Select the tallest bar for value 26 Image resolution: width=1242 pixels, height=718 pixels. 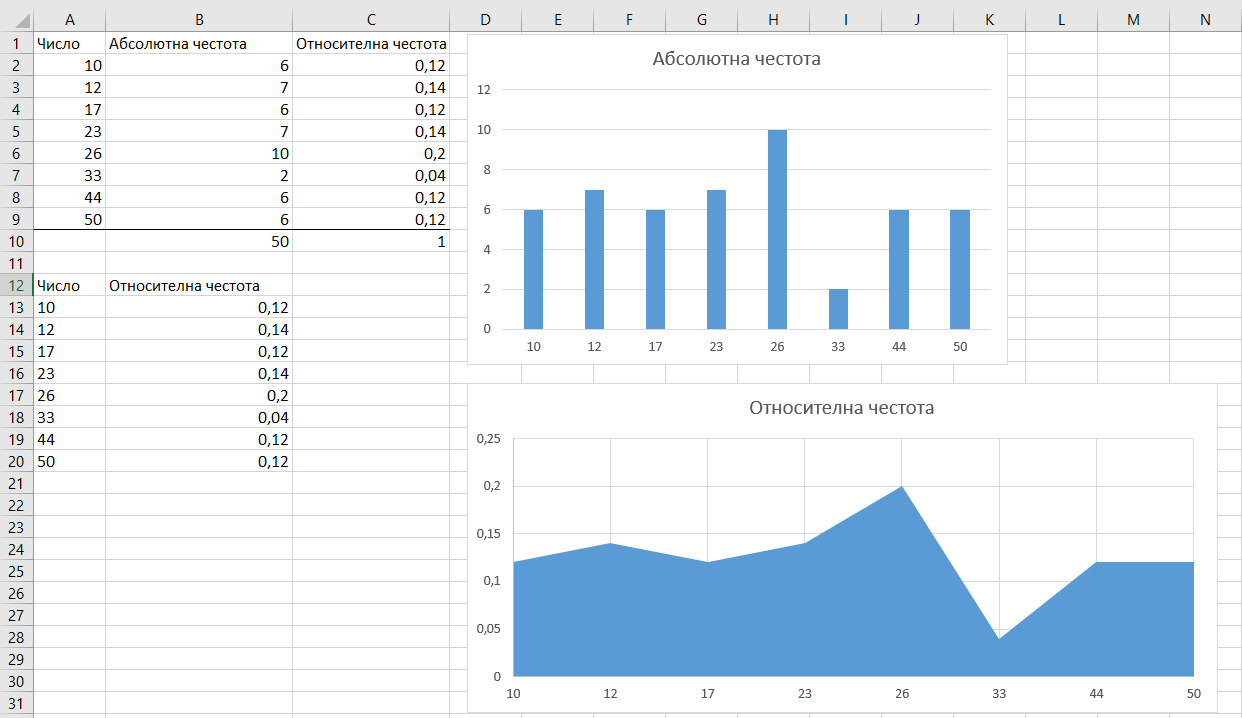pyautogui.click(x=777, y=230)
